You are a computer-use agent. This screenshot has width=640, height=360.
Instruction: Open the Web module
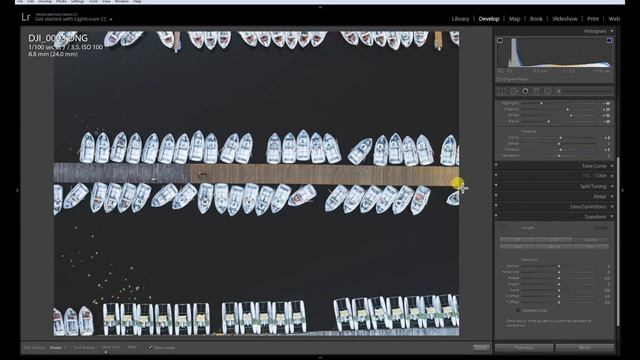(614, 19)
